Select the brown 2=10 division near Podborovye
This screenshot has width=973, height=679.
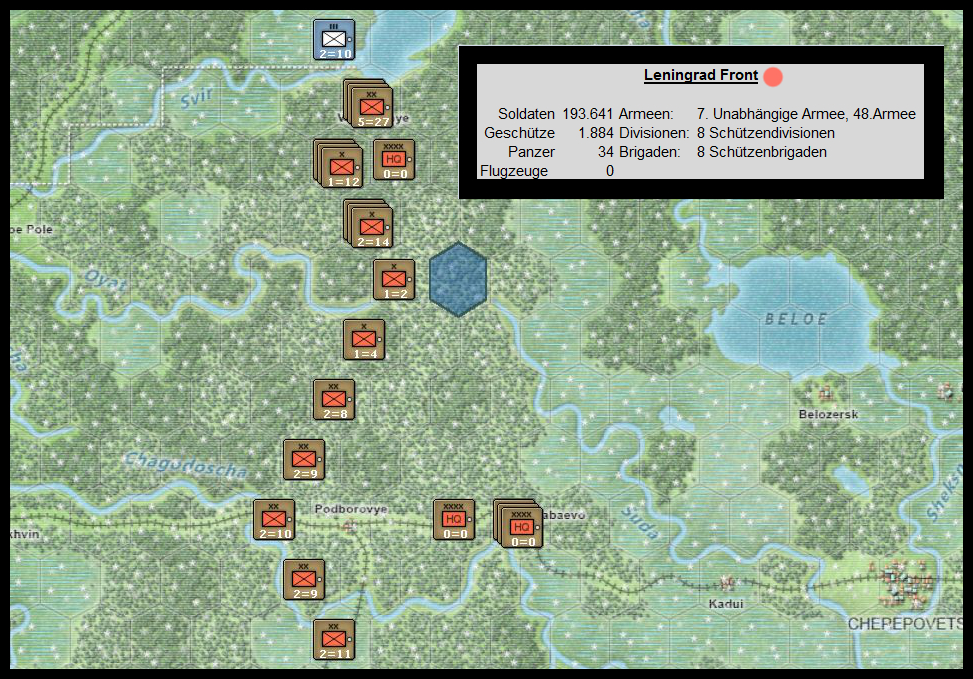(x=274, y=520)
